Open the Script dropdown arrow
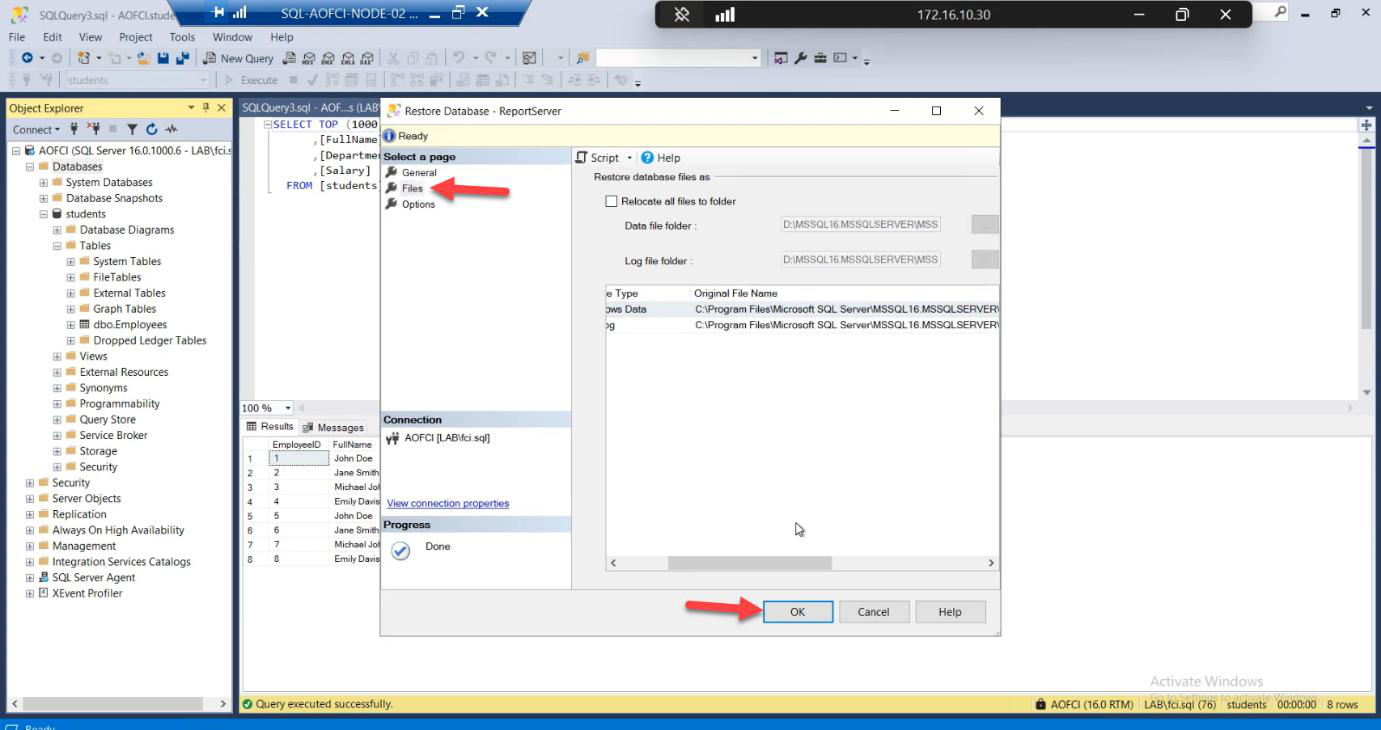 click(630, 158)
